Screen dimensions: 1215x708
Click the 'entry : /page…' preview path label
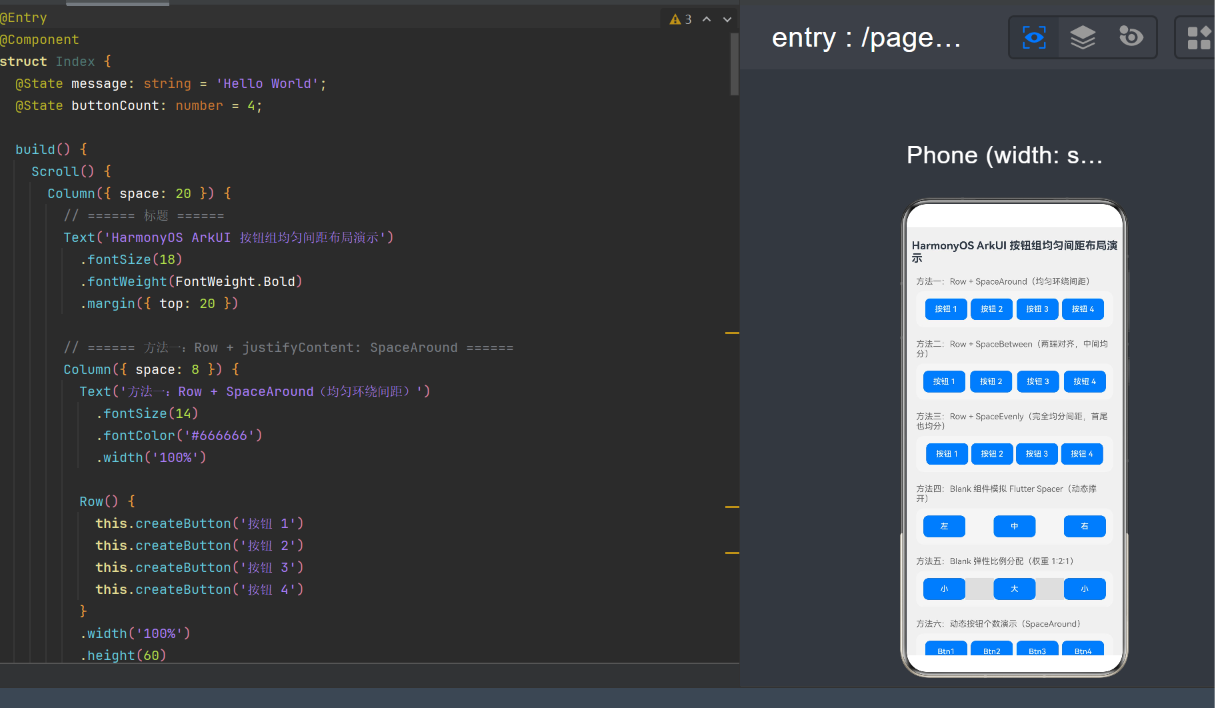pyautogui.click(x=867, y=38)
